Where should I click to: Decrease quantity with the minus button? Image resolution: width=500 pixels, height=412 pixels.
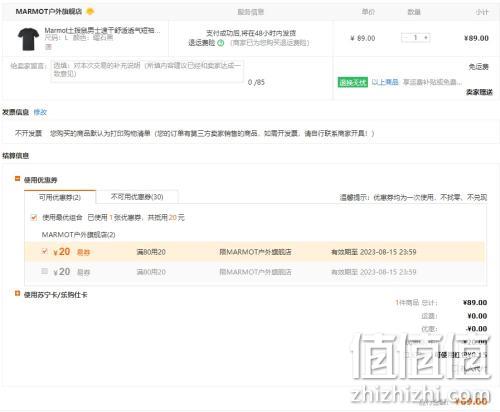coord(406,38)
